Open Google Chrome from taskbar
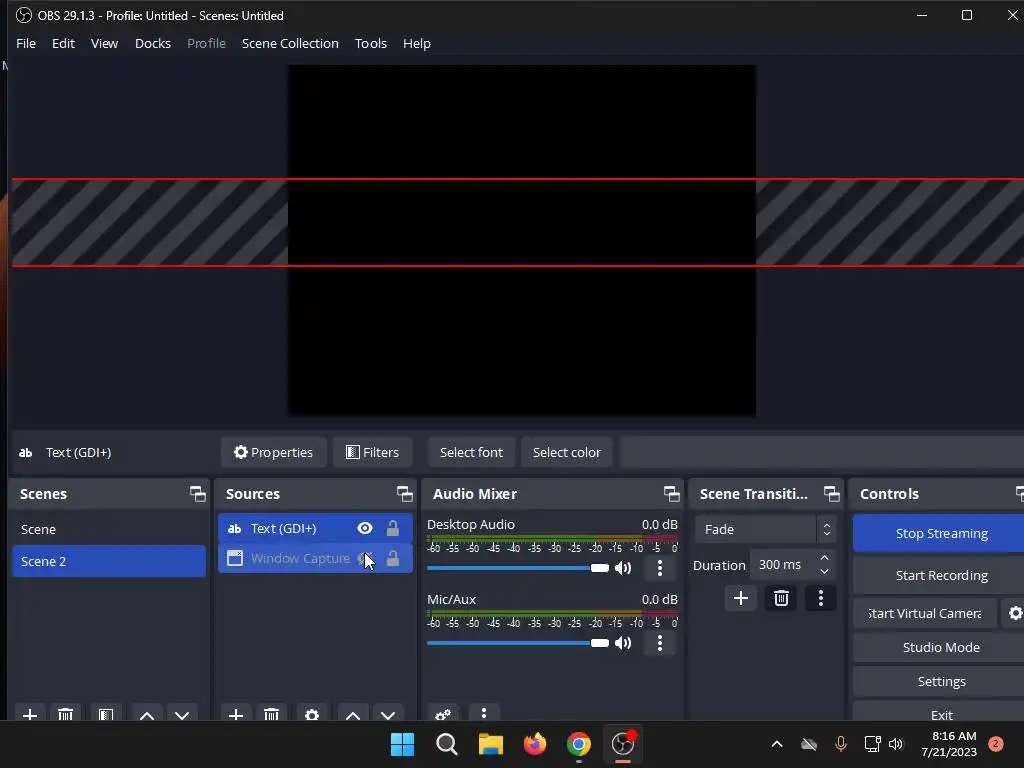 579,744
